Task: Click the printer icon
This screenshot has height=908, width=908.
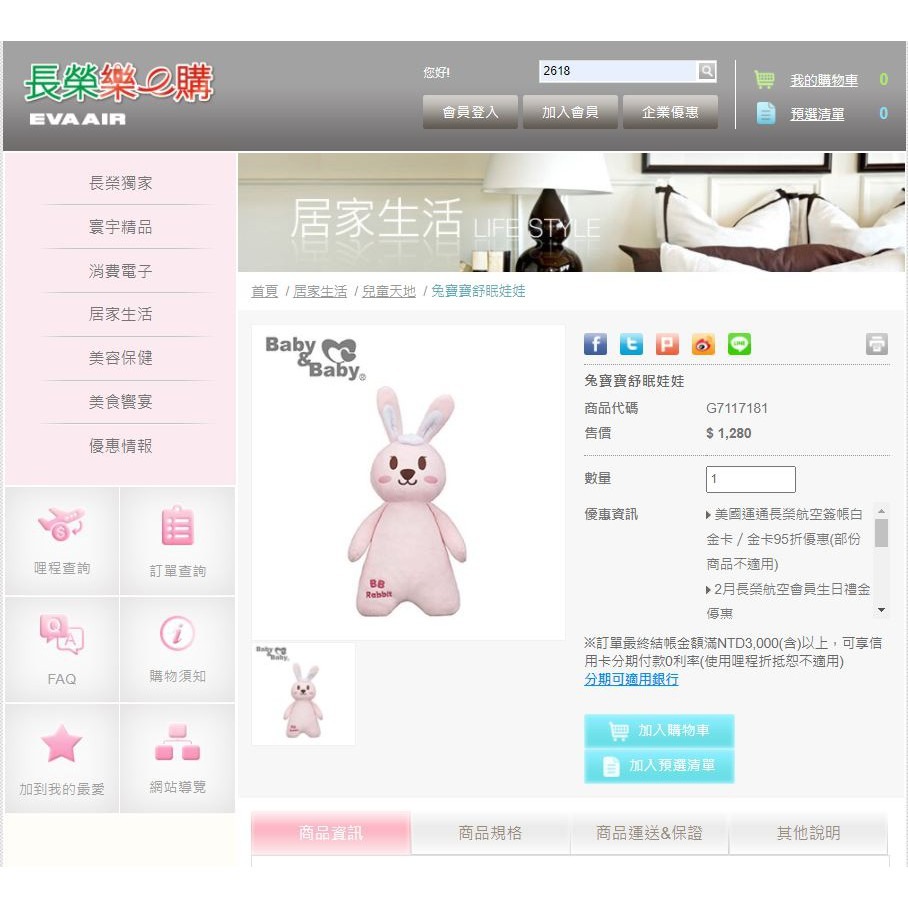Action: [x=876, y=345]
